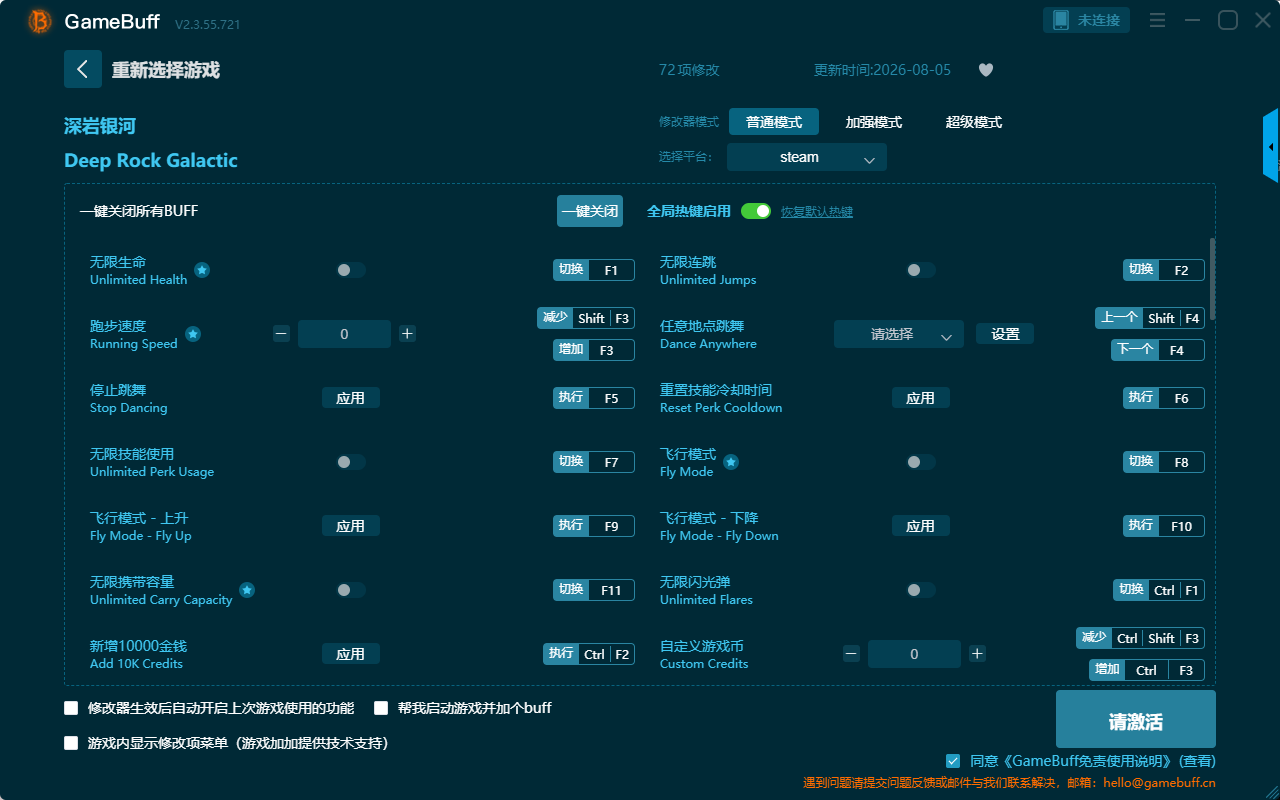The height and width of the screenshot is (800, 1280).
Task: Click the star badge beside Fly Mode
Action: tap(731, 462)
